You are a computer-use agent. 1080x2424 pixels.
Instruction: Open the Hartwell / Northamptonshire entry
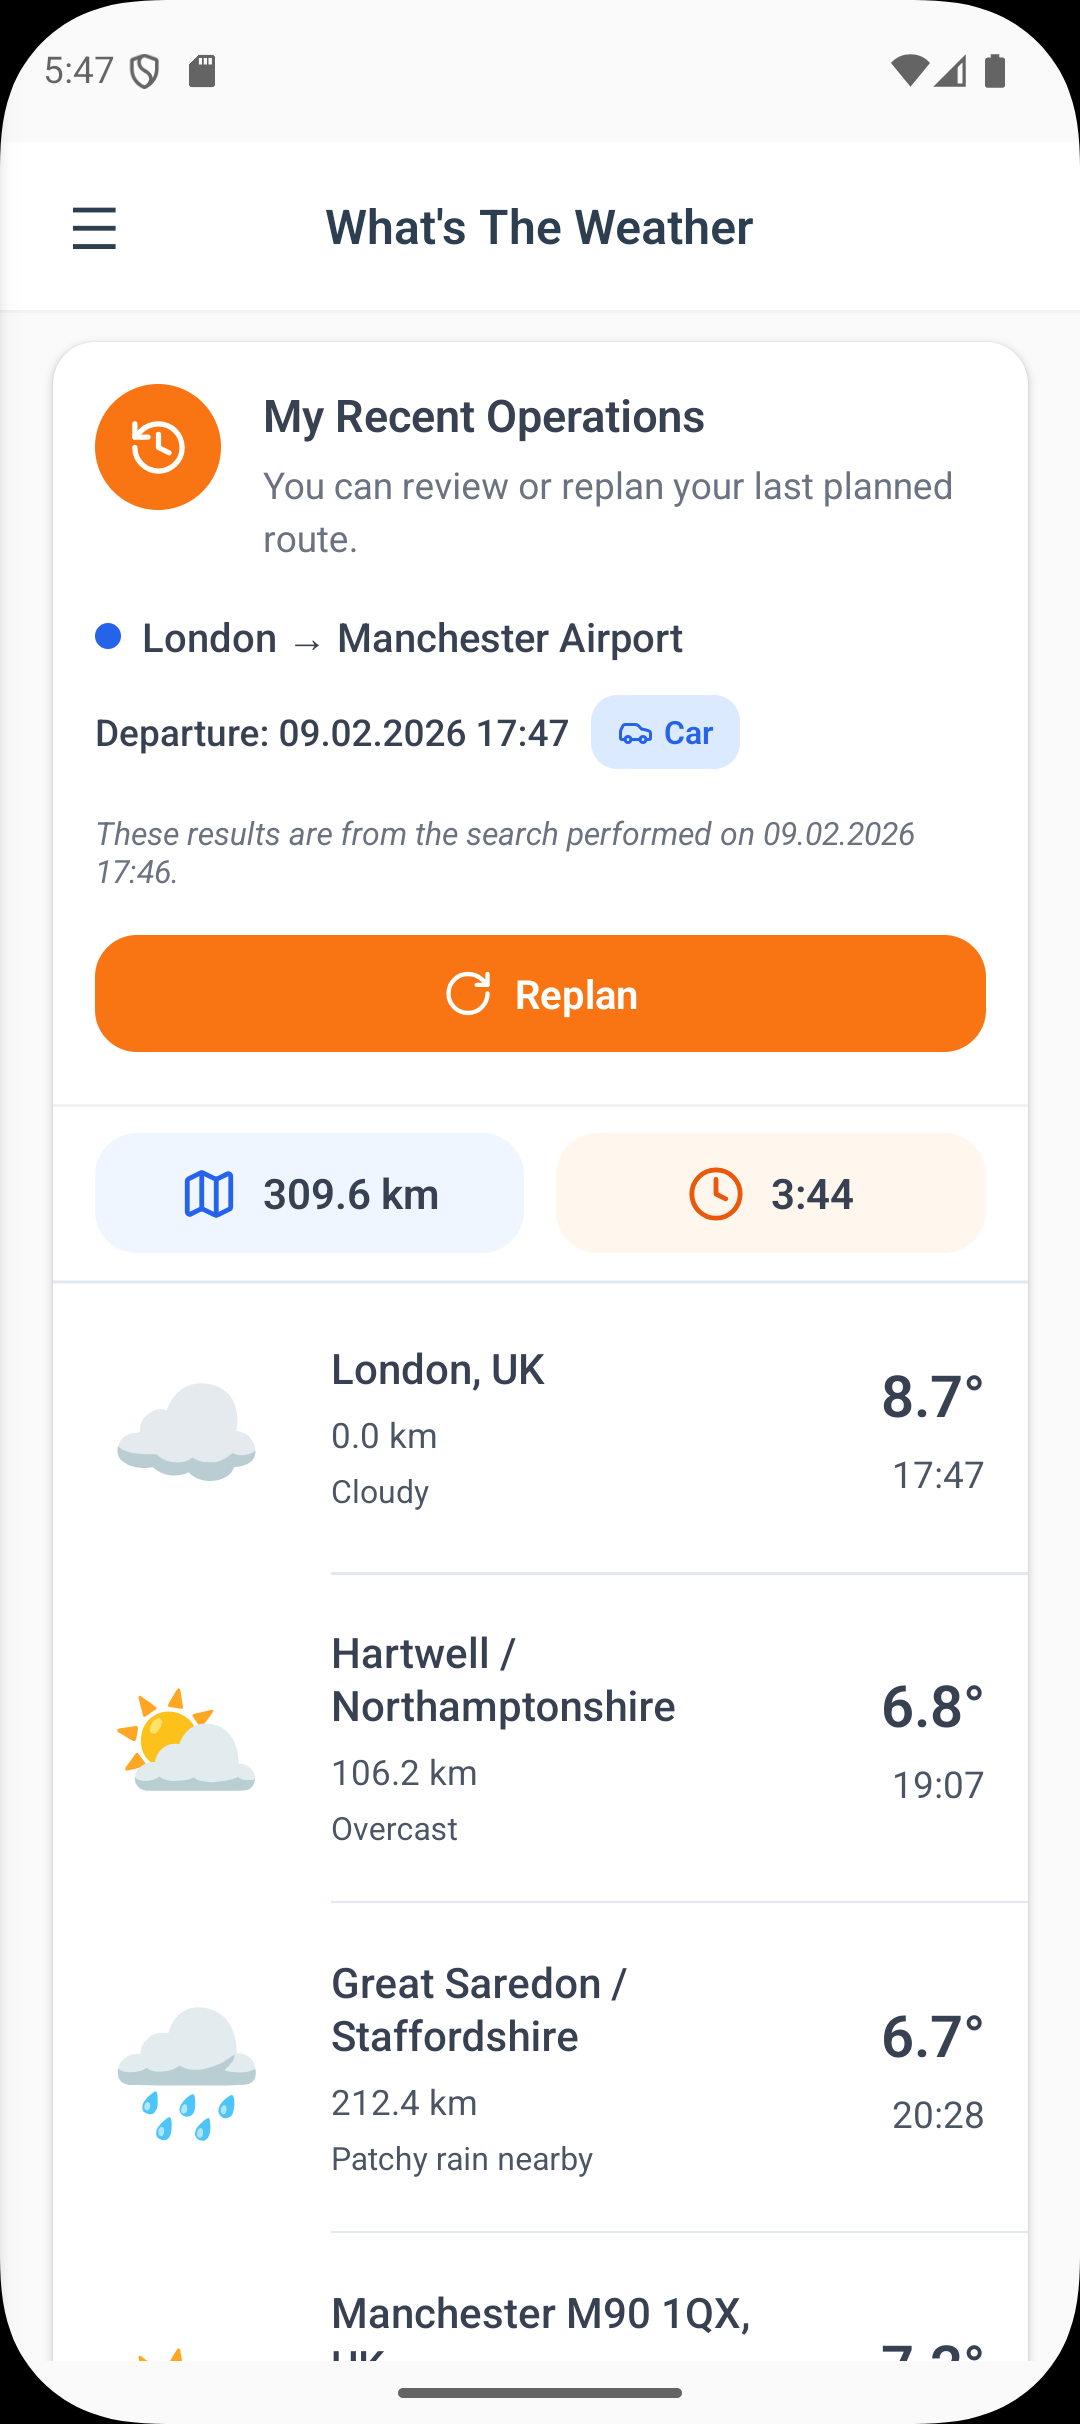click(x=540, y=1739)
